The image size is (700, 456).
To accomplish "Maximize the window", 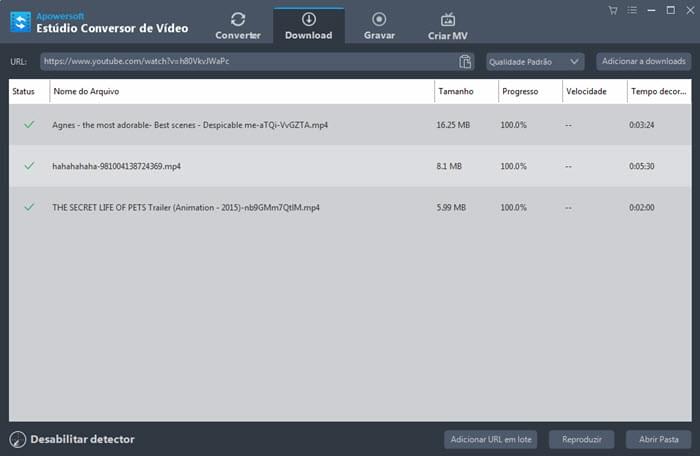I will (x=671, y=10).
